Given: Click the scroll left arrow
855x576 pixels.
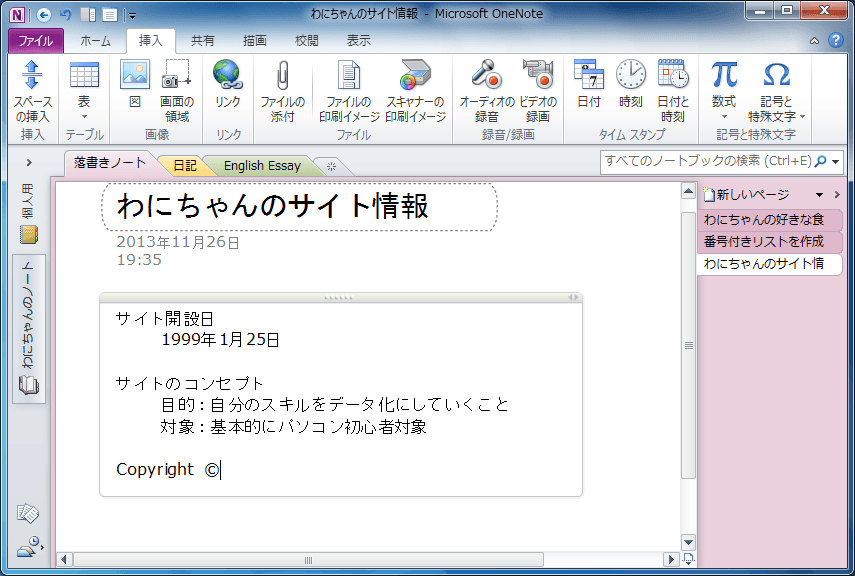Looking at the screenshot, I should pyautogui.click(x=64, y=560).
